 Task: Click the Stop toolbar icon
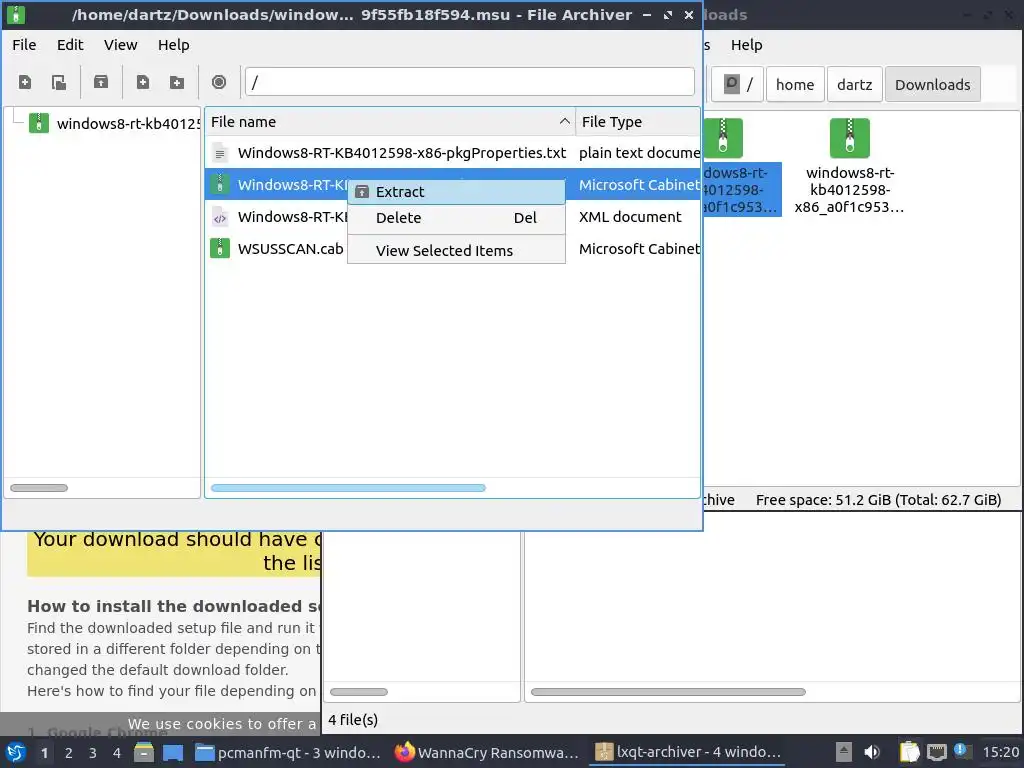click(219, 82)
